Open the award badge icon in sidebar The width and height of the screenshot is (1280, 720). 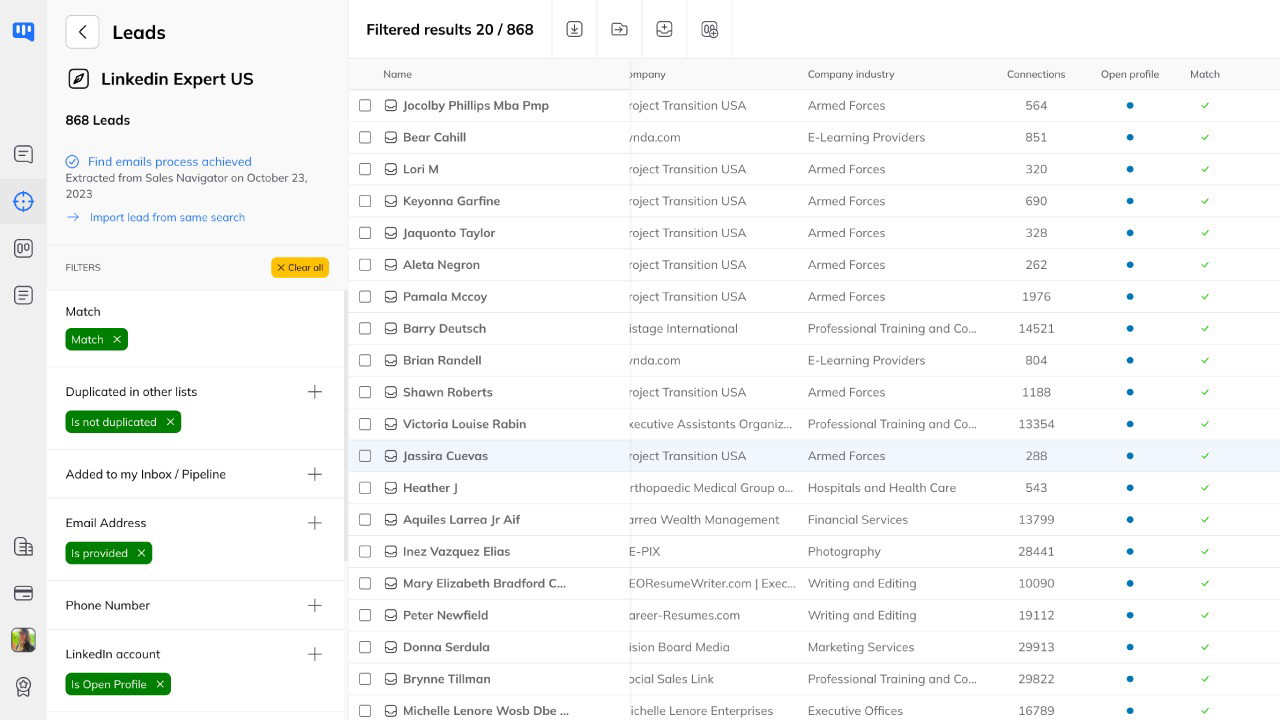click(x=23, y=687)
